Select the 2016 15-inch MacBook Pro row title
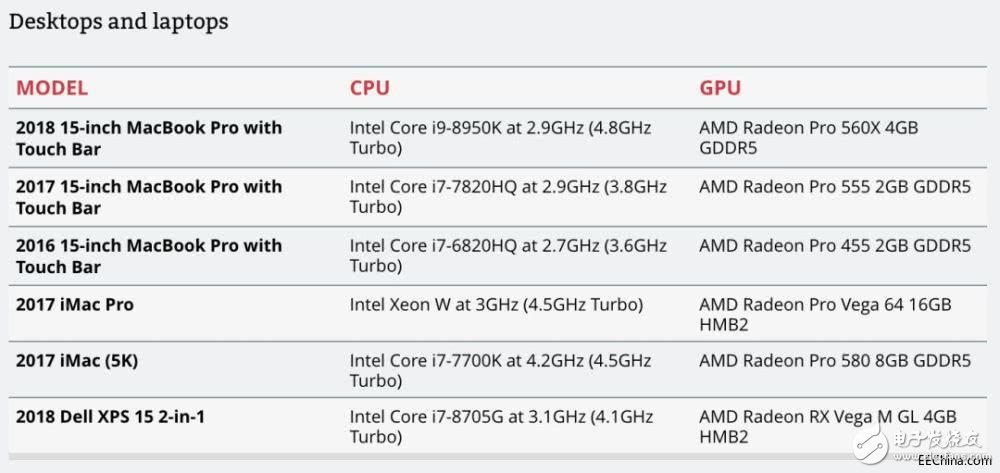The width and height of the screenshot is (1000, 473). (149, 256)
